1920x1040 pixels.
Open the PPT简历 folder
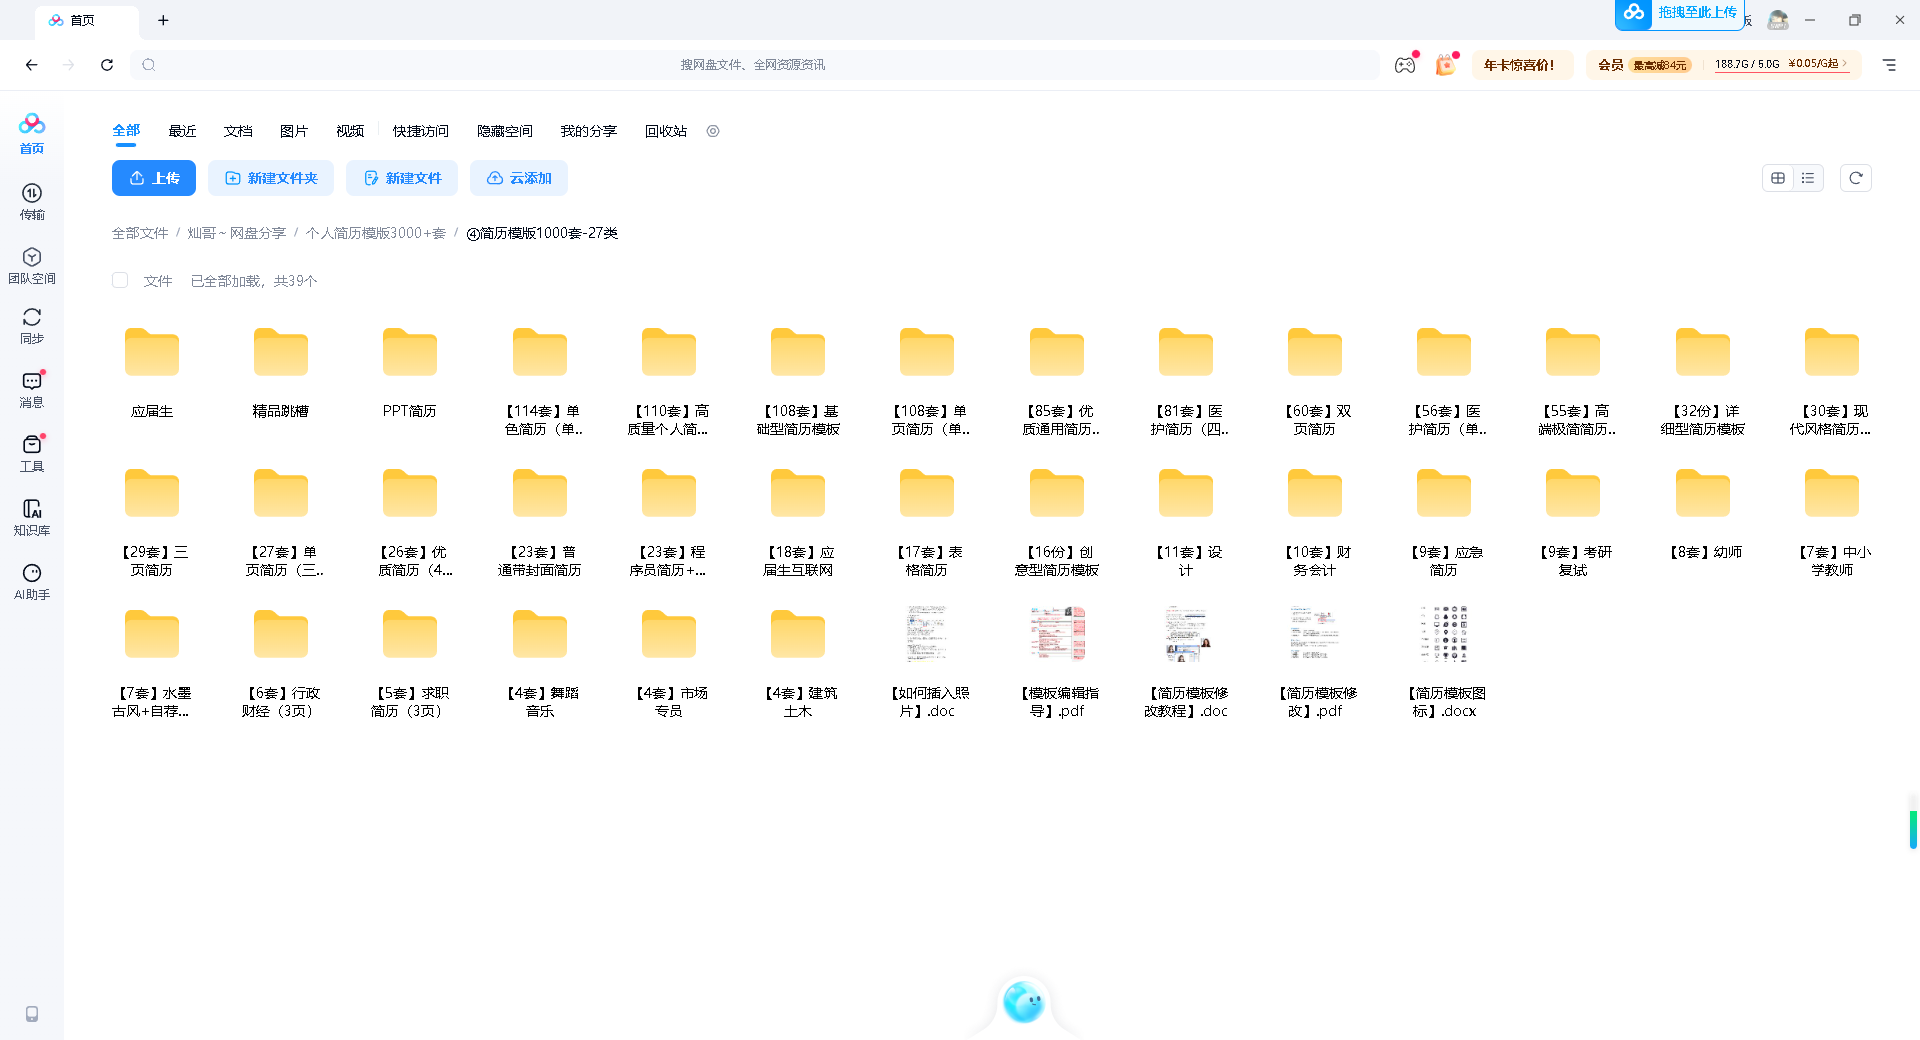(x=410, y=372)
